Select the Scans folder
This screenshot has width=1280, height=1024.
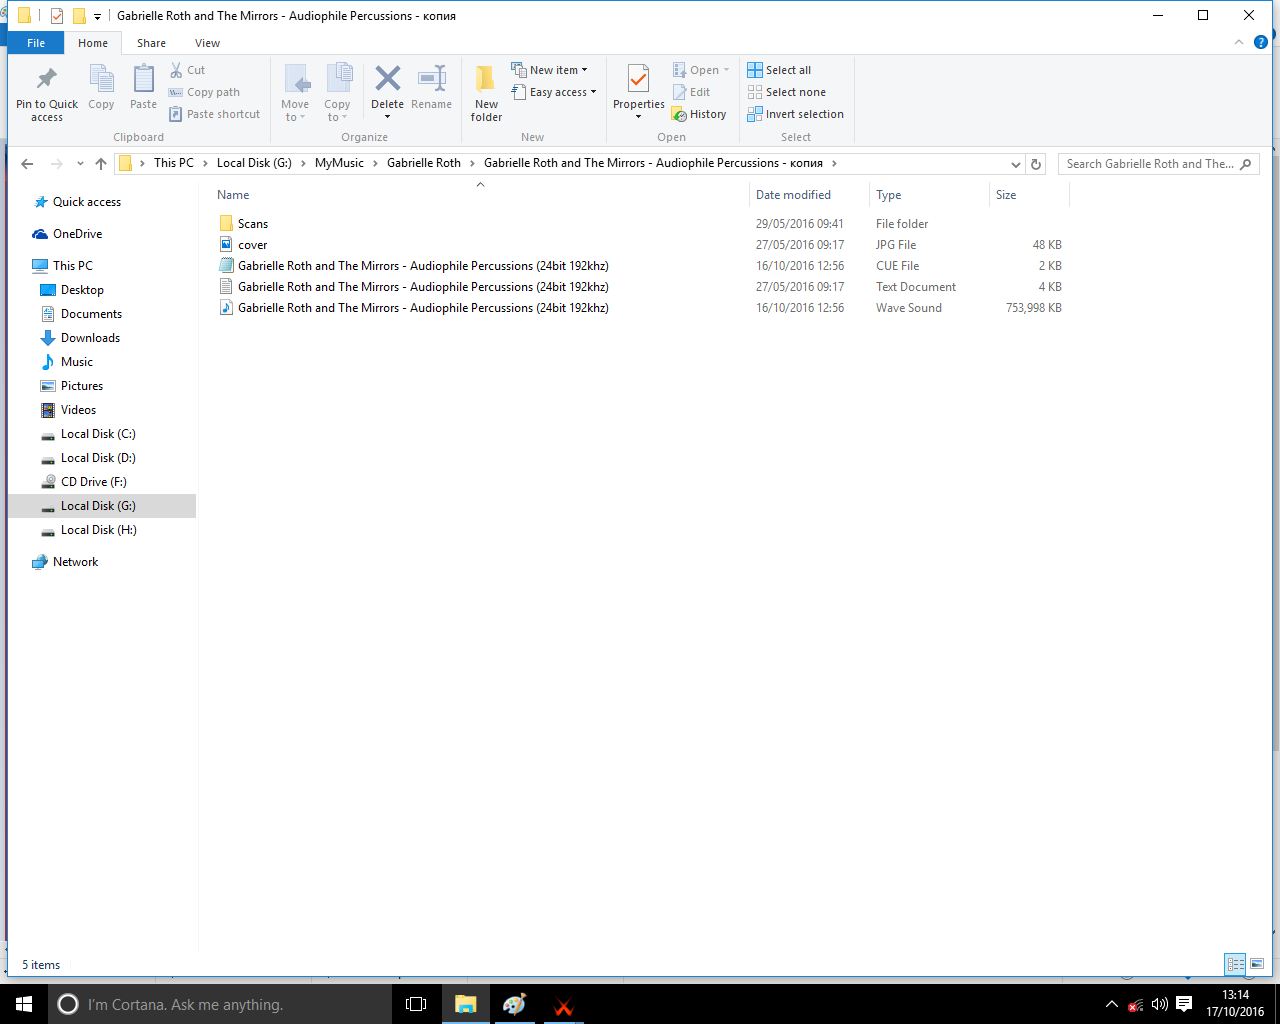click(x=253, y=224)
